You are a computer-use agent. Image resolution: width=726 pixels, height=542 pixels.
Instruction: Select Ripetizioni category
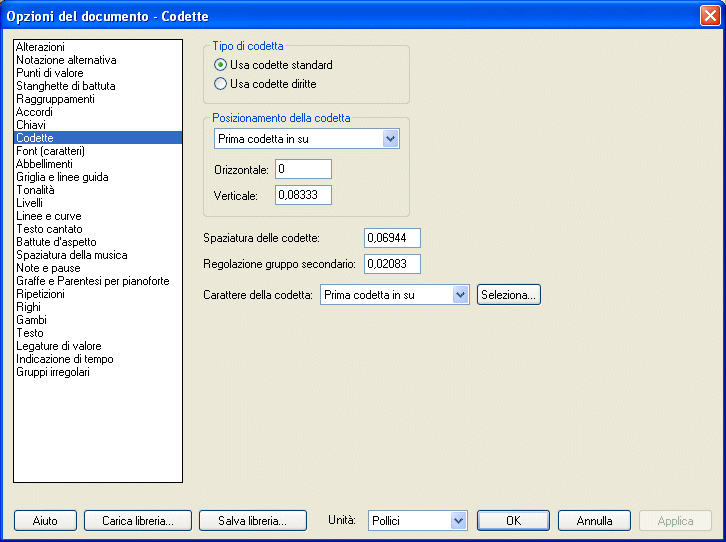(98, 293)
